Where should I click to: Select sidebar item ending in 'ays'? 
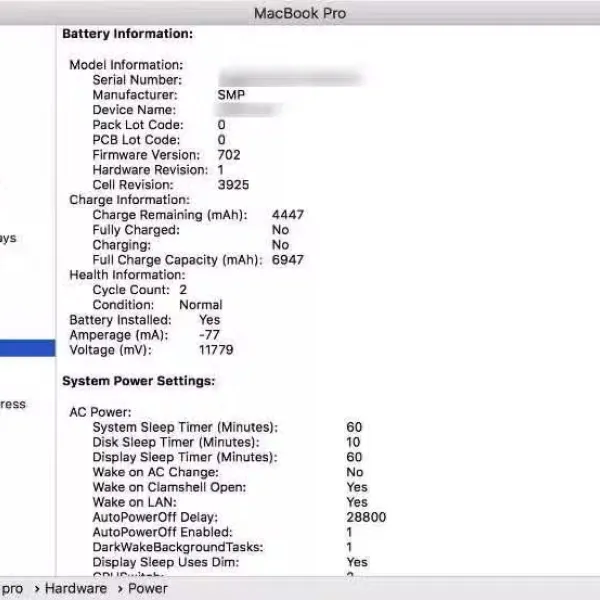click(x=8, y=238)
